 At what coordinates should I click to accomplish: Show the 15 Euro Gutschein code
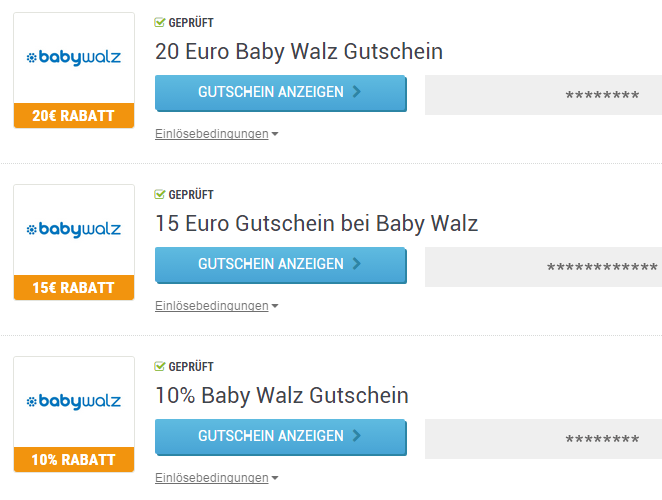click(x=281, y=265)
